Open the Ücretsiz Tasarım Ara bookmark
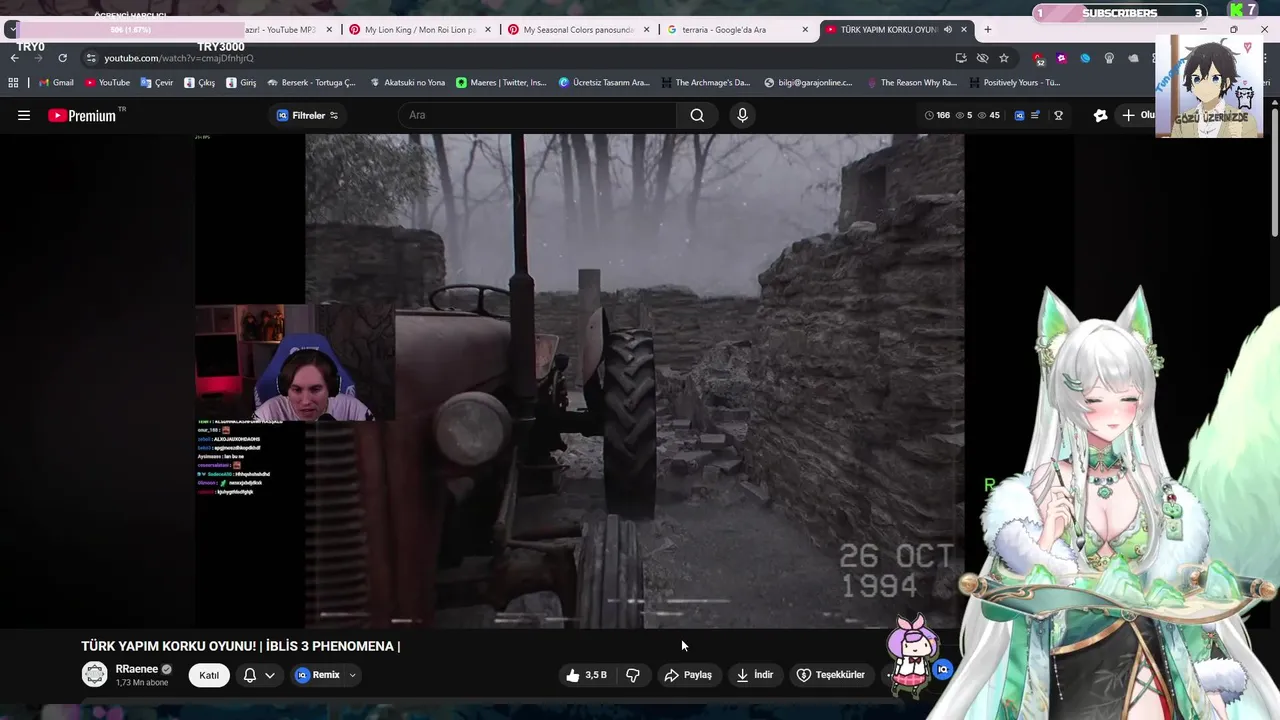Screen dimensions: 1280x720 point(604,83)
